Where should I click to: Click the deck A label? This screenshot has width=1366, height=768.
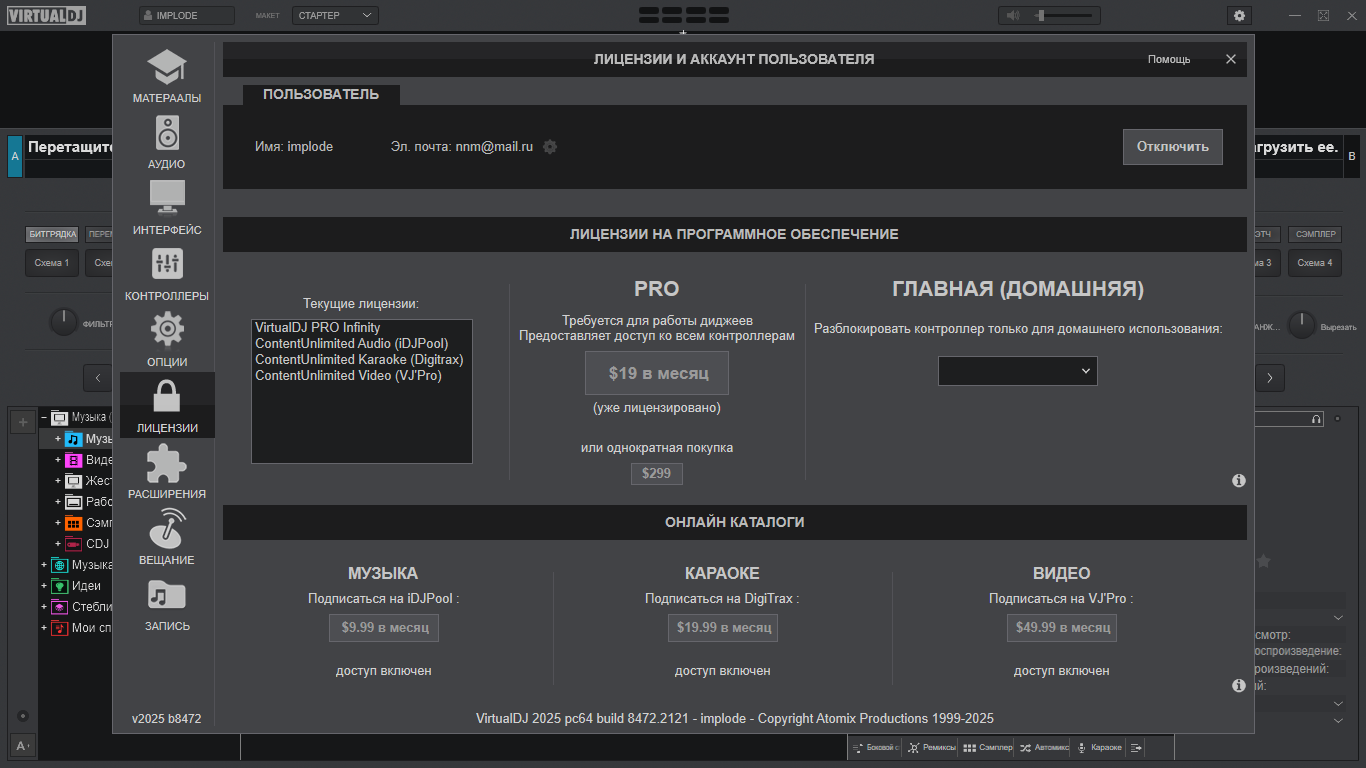click(14, 157)
